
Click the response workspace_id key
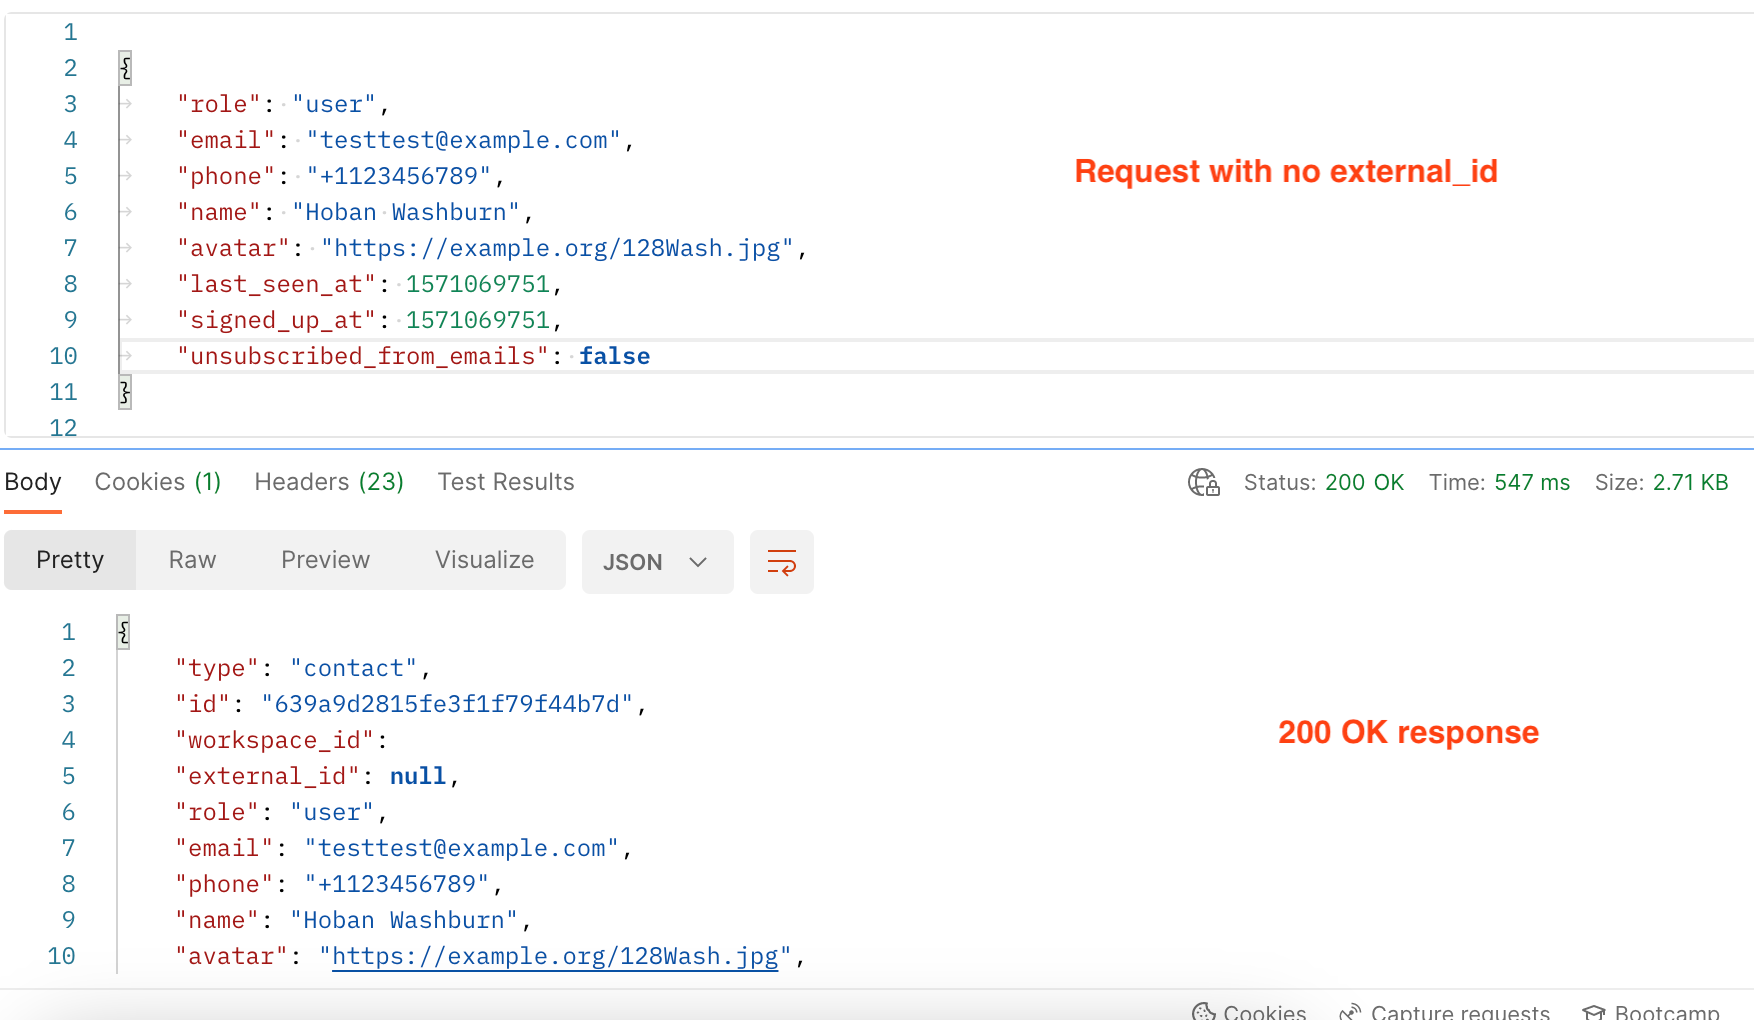point(274,740)
